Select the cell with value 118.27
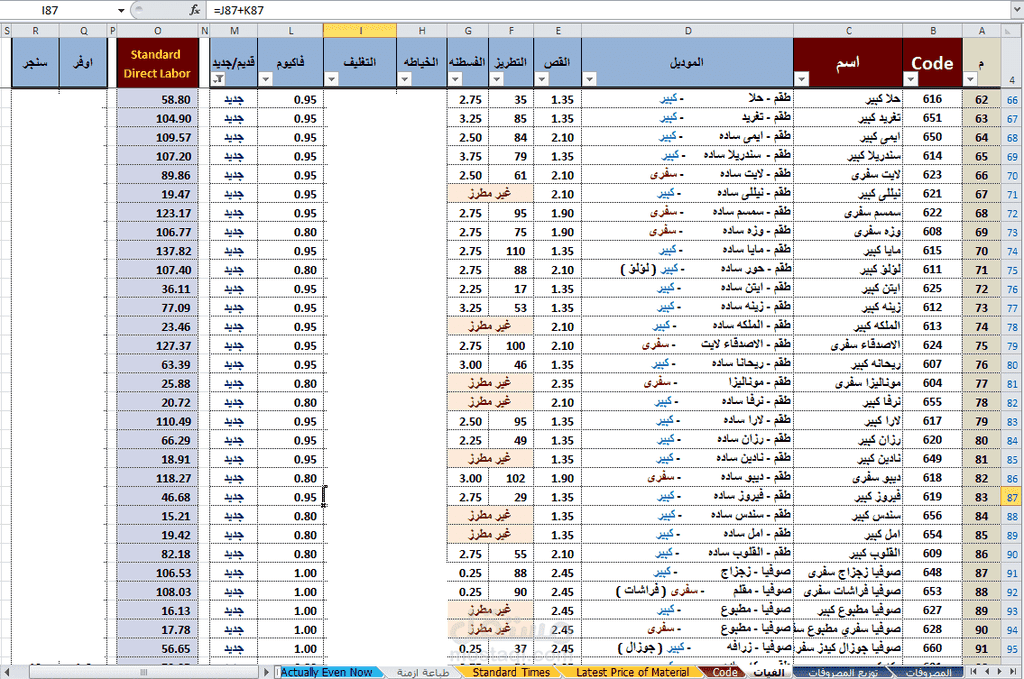1024x679 pixels. (x=157, y=479)
